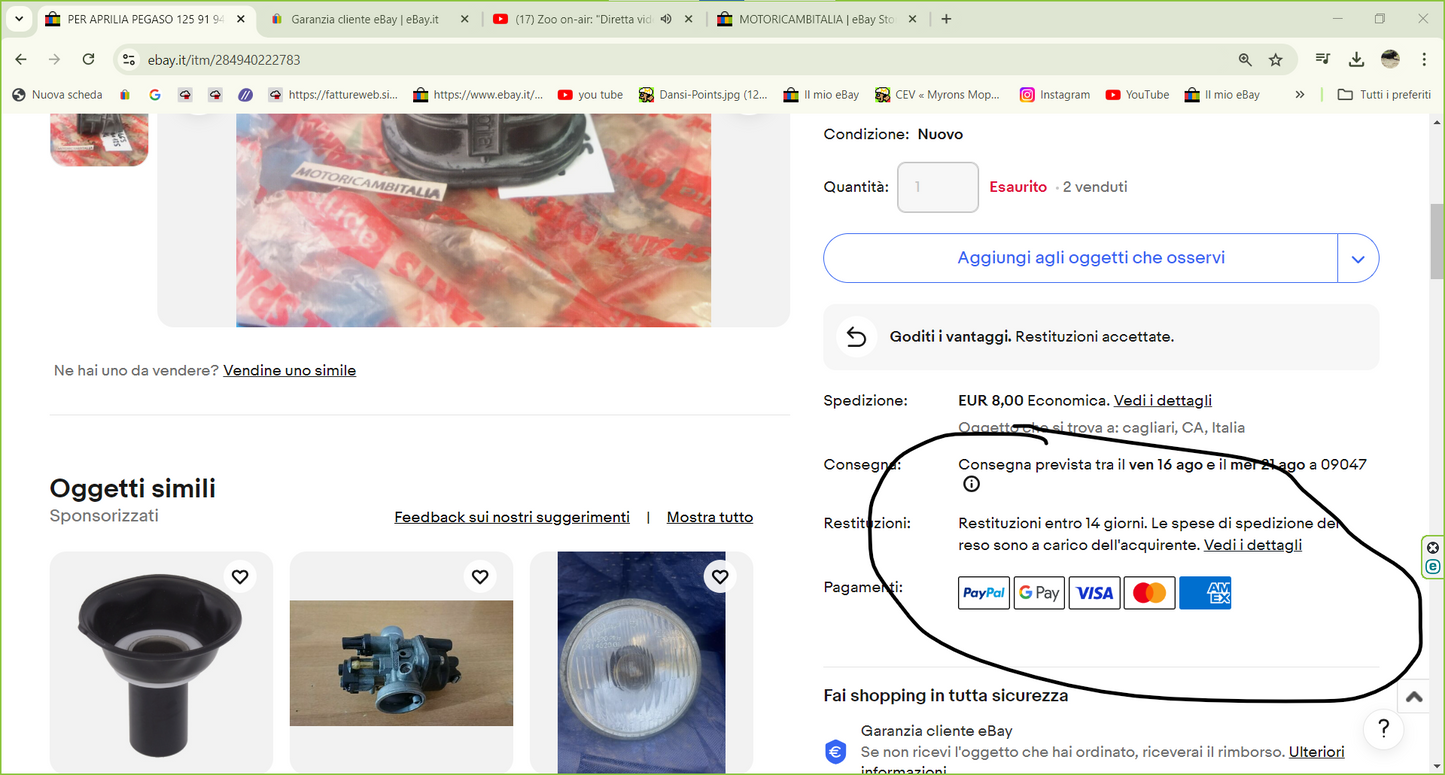Screen dimensions: 1445x775
Task: Expand the watchlist button dropdown arrow
Action: [1358, 258]
